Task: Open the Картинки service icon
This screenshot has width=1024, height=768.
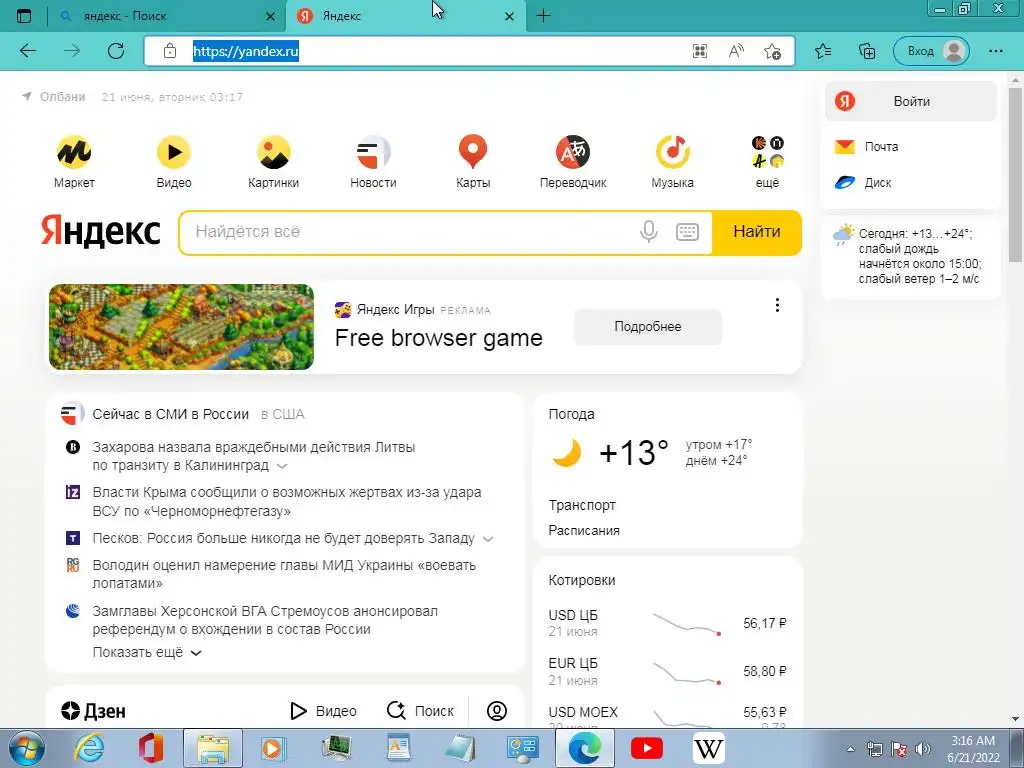Action: pyautogui.click(x=274, y=161)
